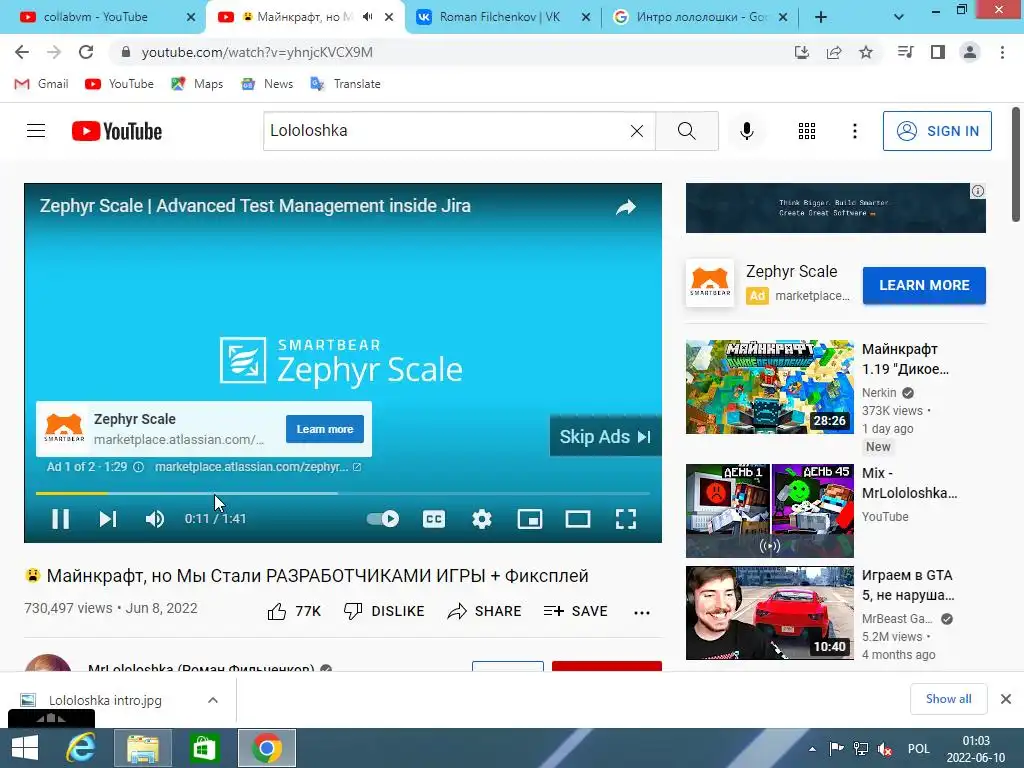1024x768 pixels.
Task: Click Learn more on the video ad overlay
Action: 325,429
